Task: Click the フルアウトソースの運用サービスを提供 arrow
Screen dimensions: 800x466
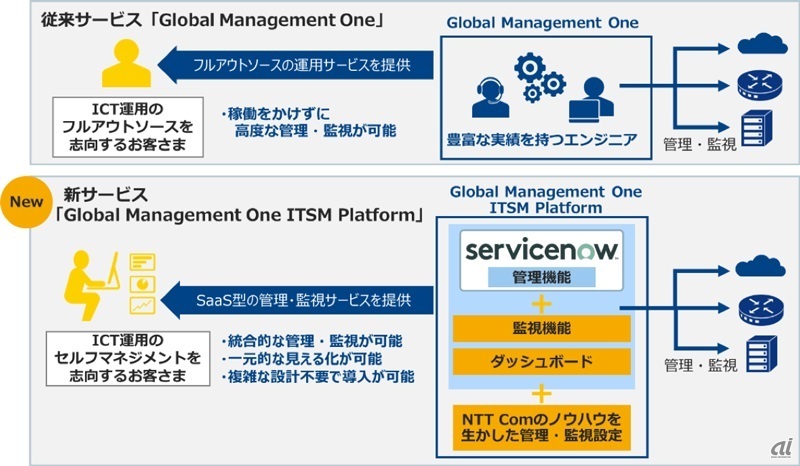Action: pos(295,65)
